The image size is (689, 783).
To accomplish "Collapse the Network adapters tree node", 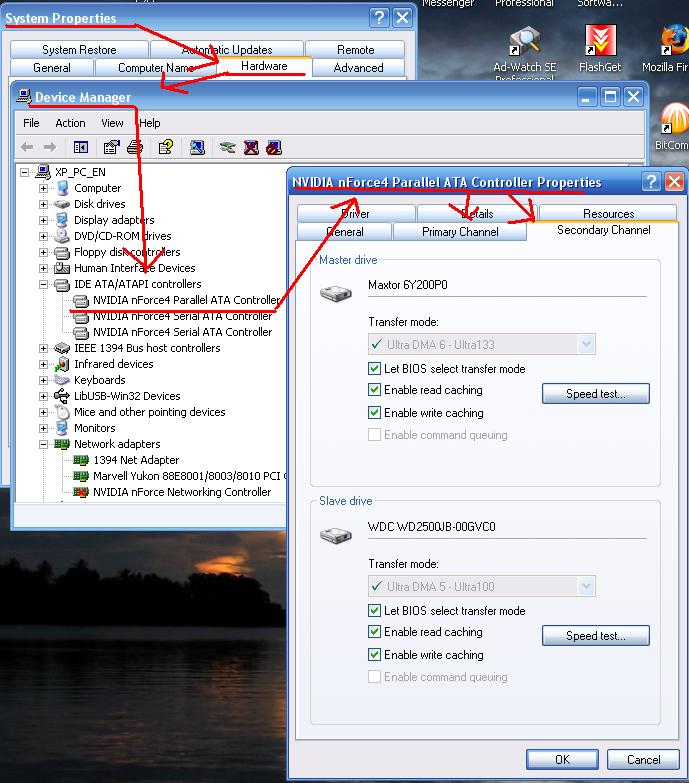I will 43,444.
